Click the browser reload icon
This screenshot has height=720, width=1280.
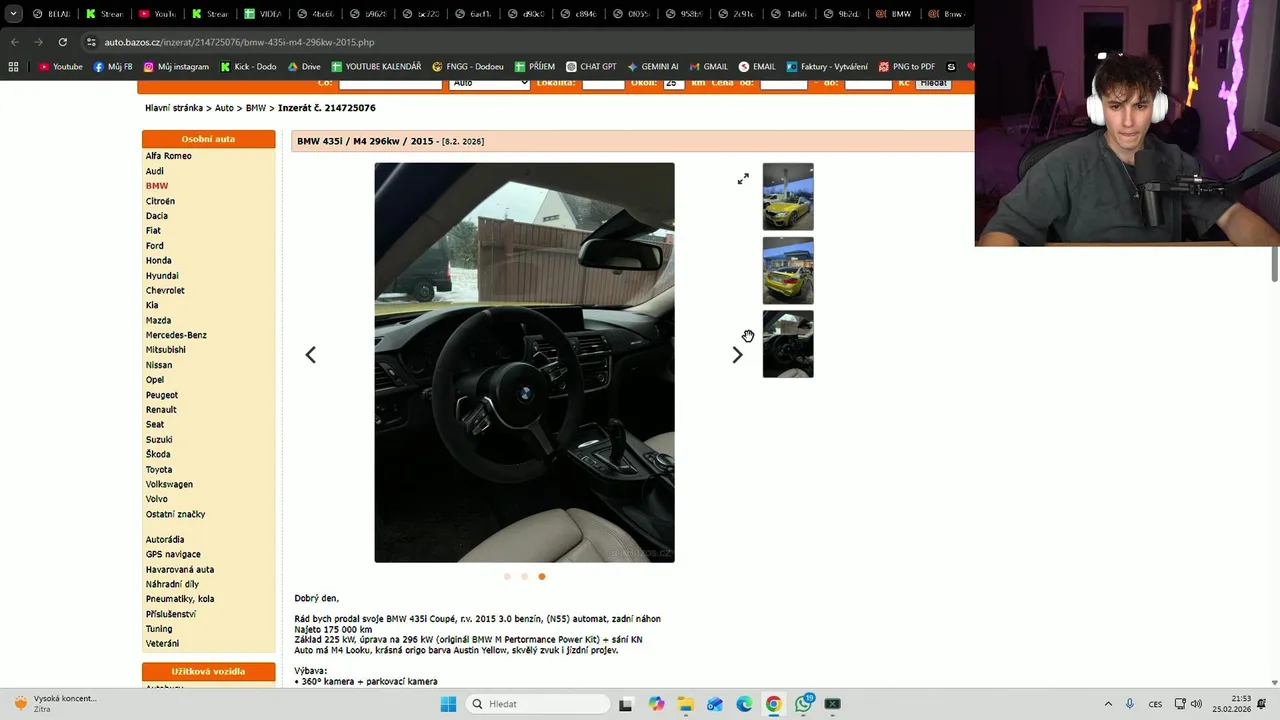(x=62, y=42)
